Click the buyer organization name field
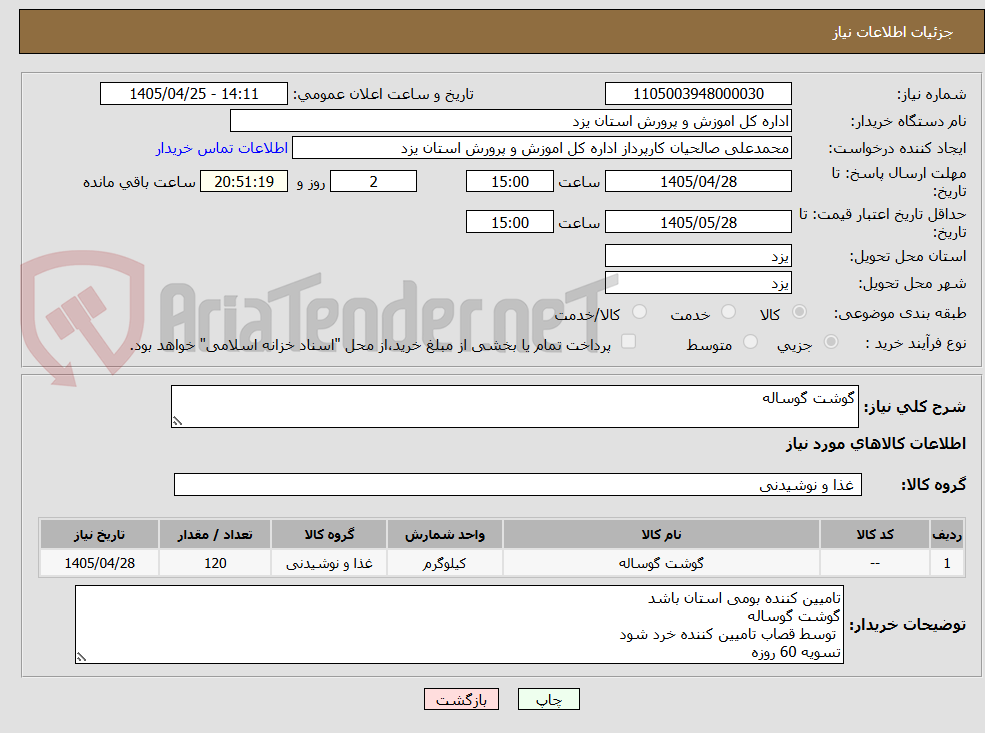Screen dimensions: 985x733 pos(511,121)
